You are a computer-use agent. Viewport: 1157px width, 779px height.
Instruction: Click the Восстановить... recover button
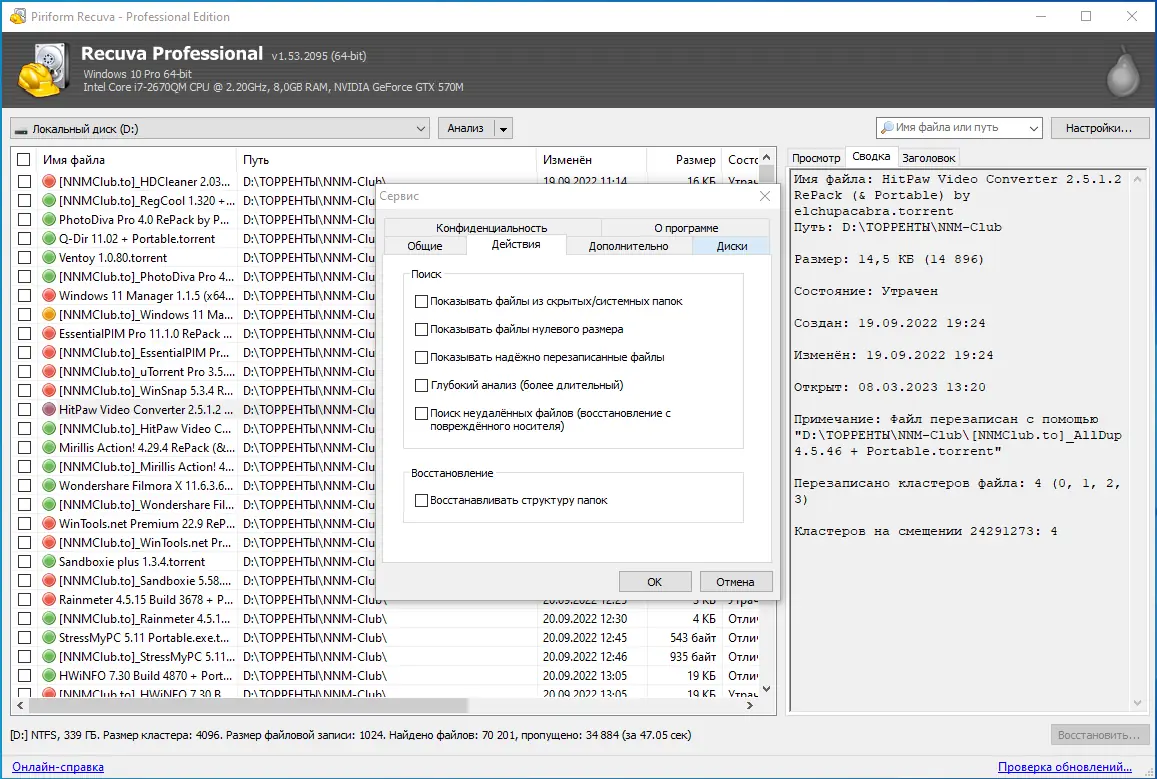[x=1099, y=735]
